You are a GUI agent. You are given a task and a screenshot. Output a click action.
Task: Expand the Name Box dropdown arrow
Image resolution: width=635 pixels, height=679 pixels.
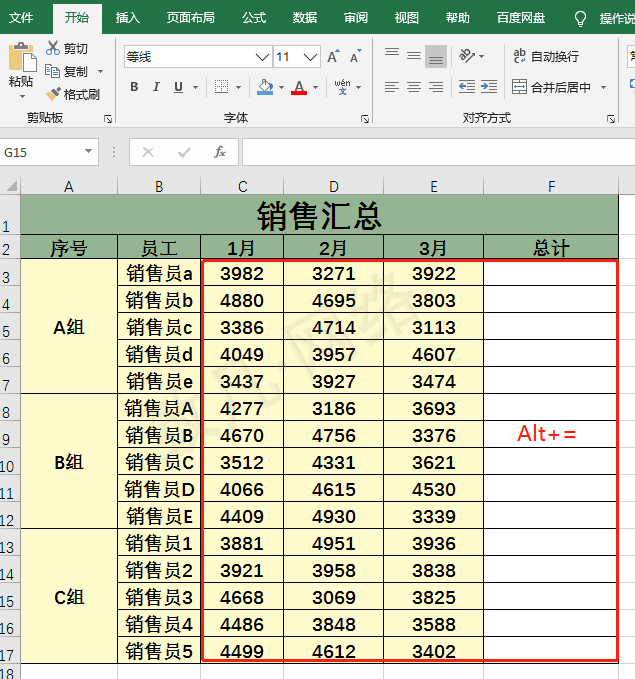(88, 152)
